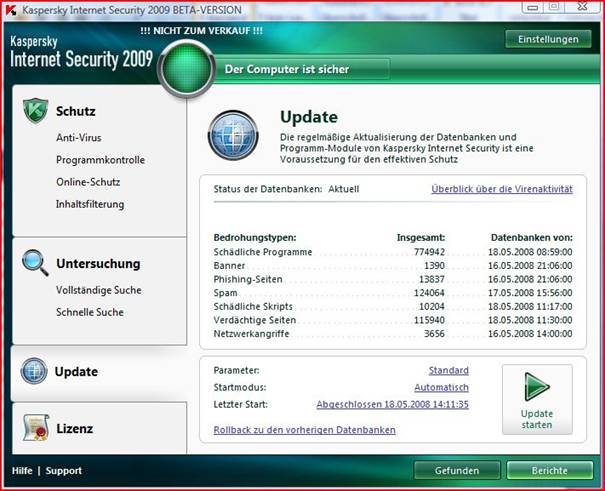The height and width of the screenshot is (491, 605).
Task: Open the Support link
Action: [64, 471]
